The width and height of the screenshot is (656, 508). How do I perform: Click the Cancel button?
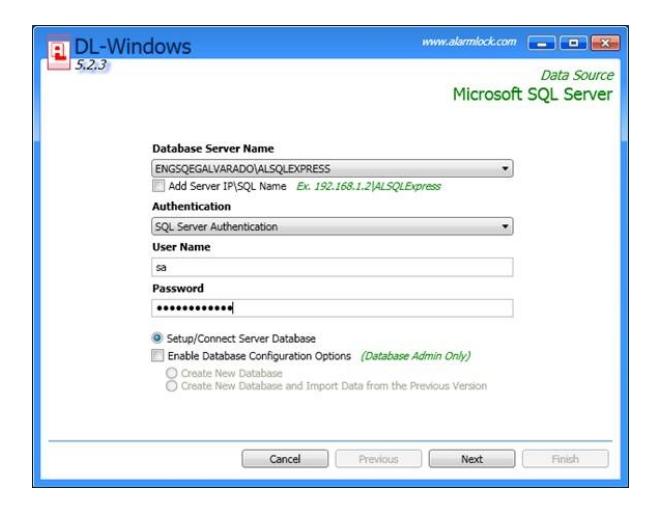tap(285, 459)
